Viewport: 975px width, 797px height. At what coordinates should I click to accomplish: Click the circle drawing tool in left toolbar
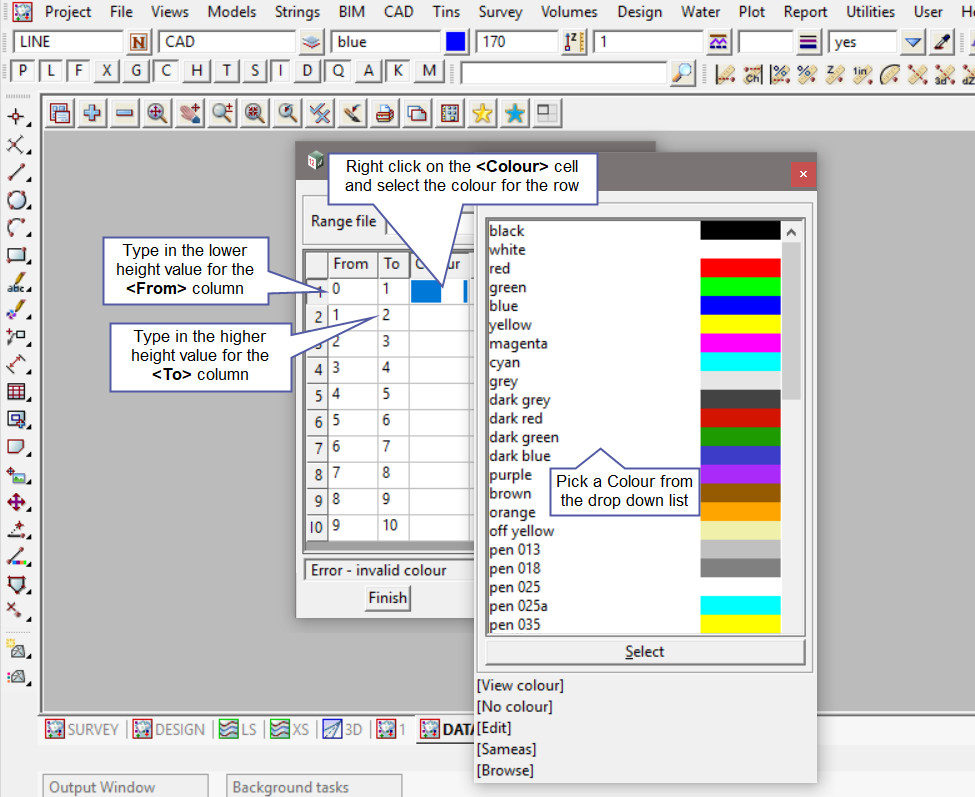[16, 200]
